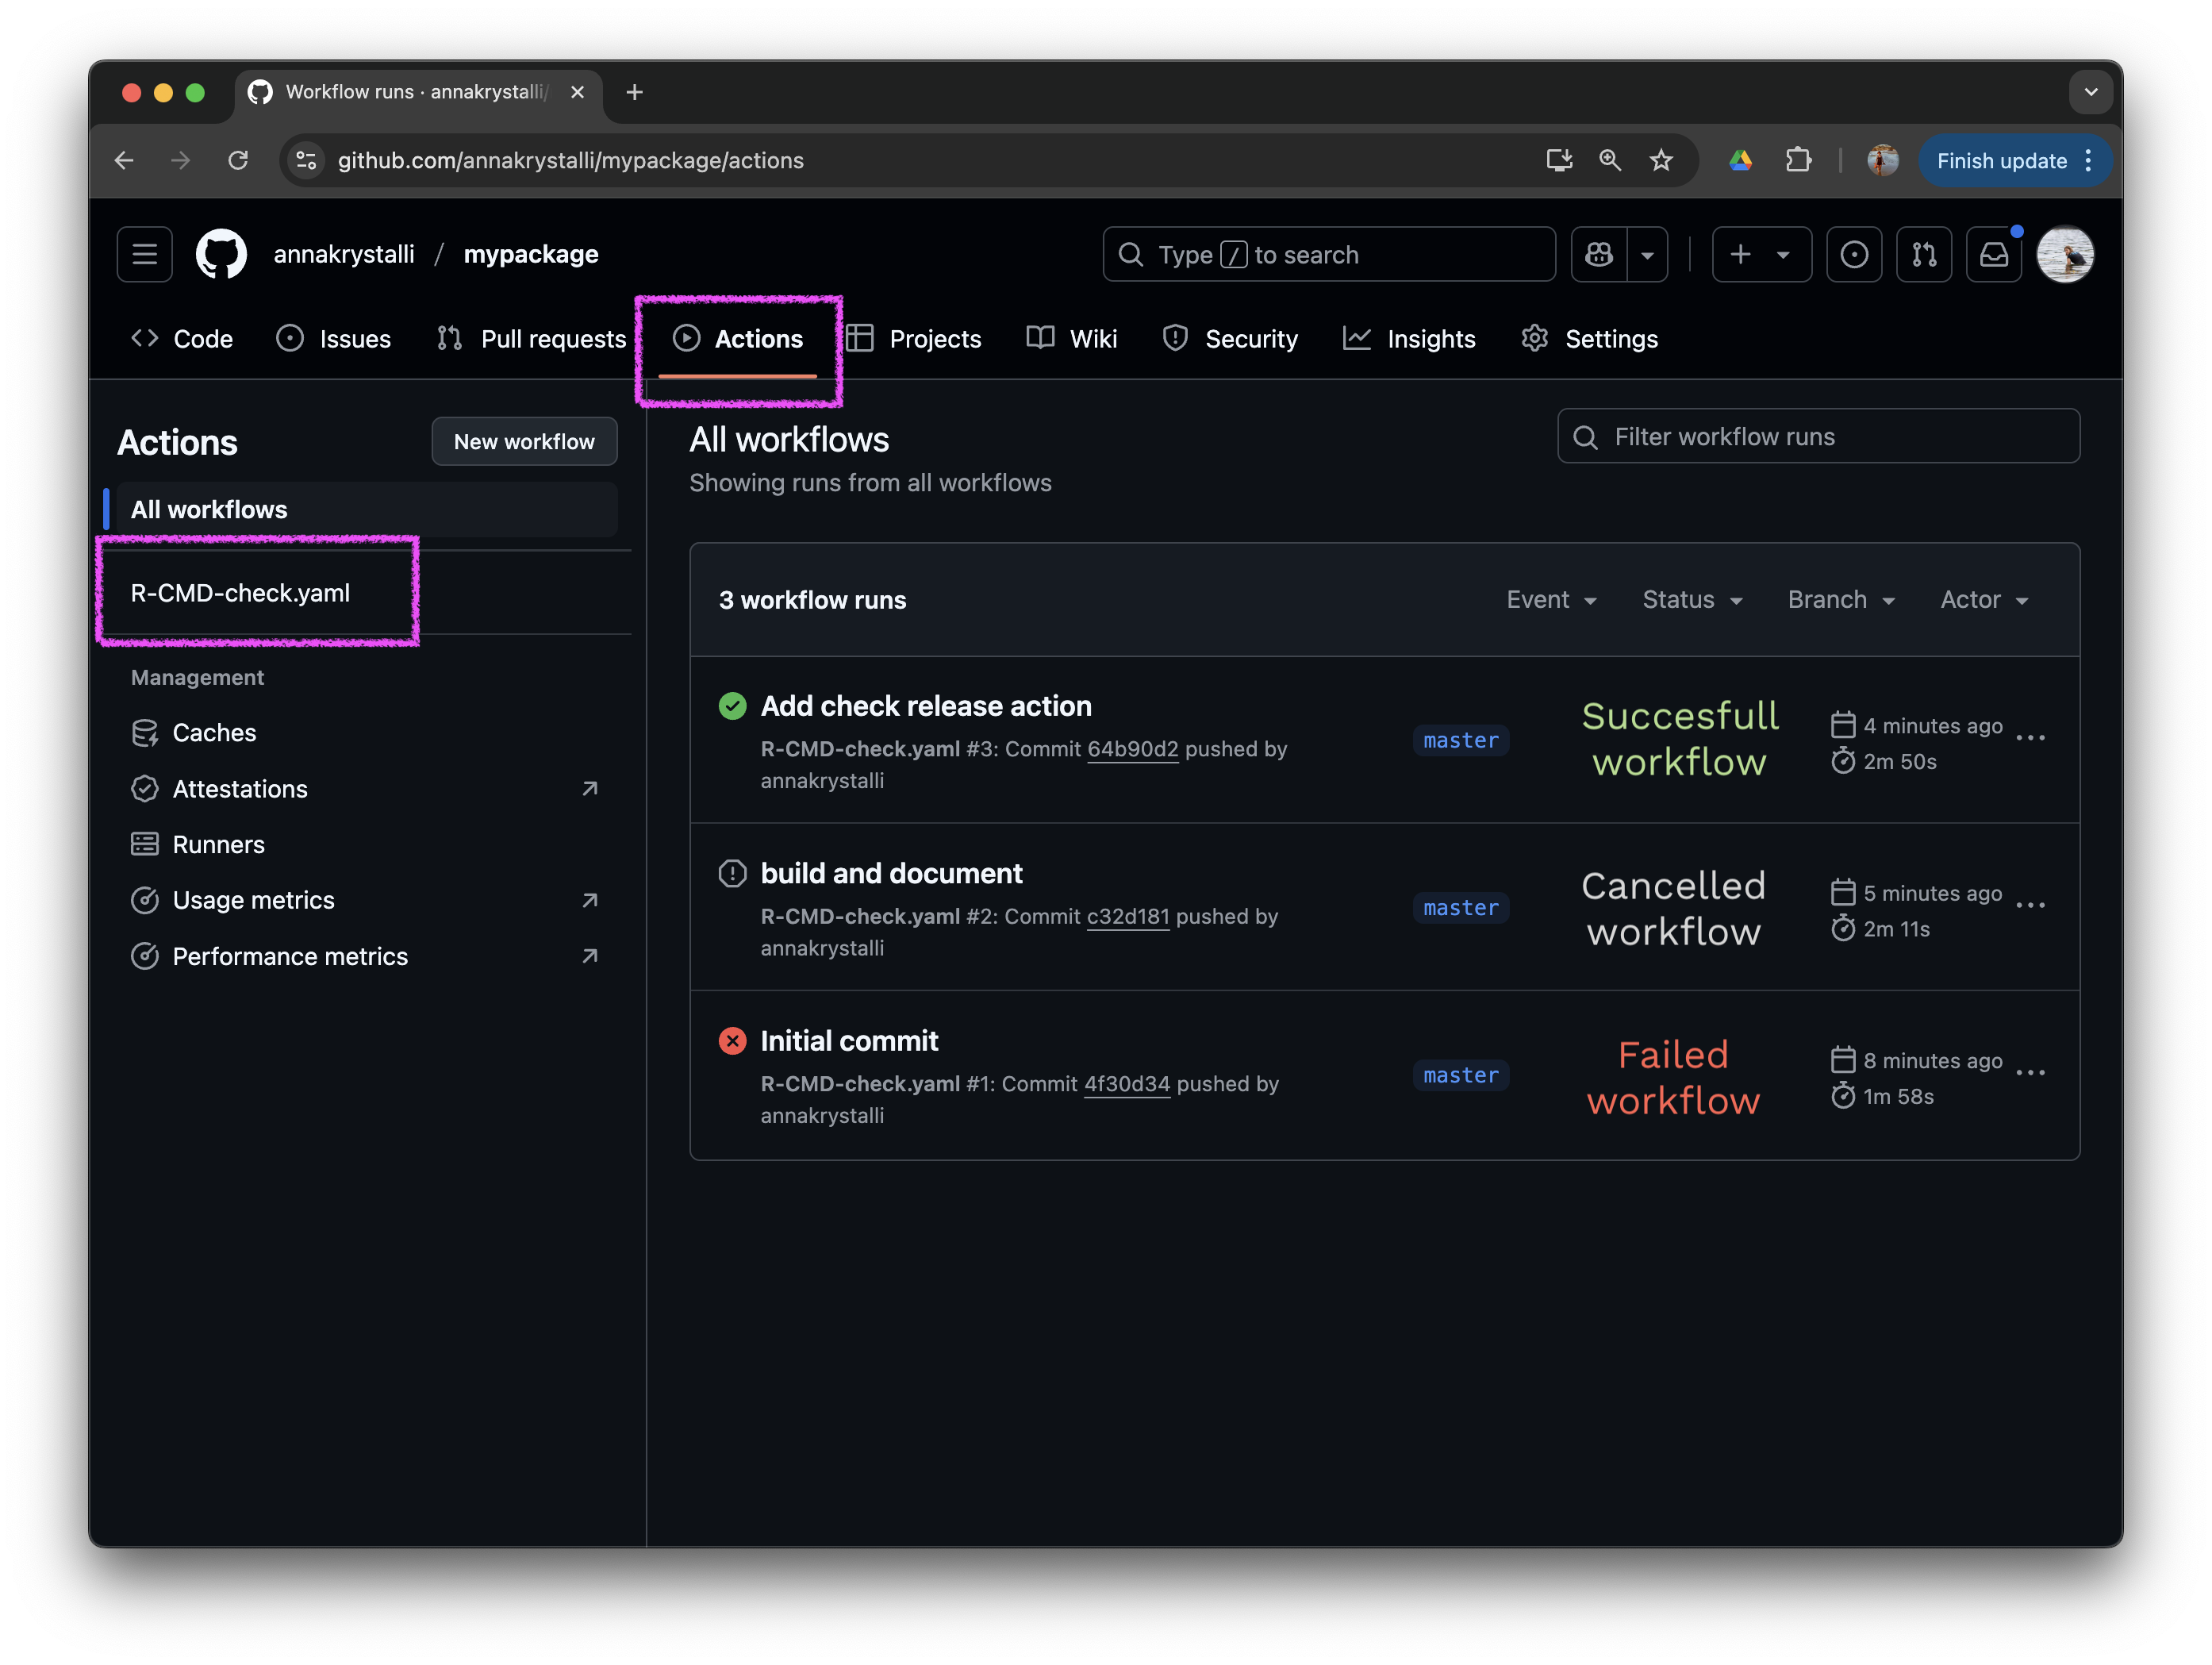
Task: Open commit 4f30d34 link
Action: tap(1127, 1085)
